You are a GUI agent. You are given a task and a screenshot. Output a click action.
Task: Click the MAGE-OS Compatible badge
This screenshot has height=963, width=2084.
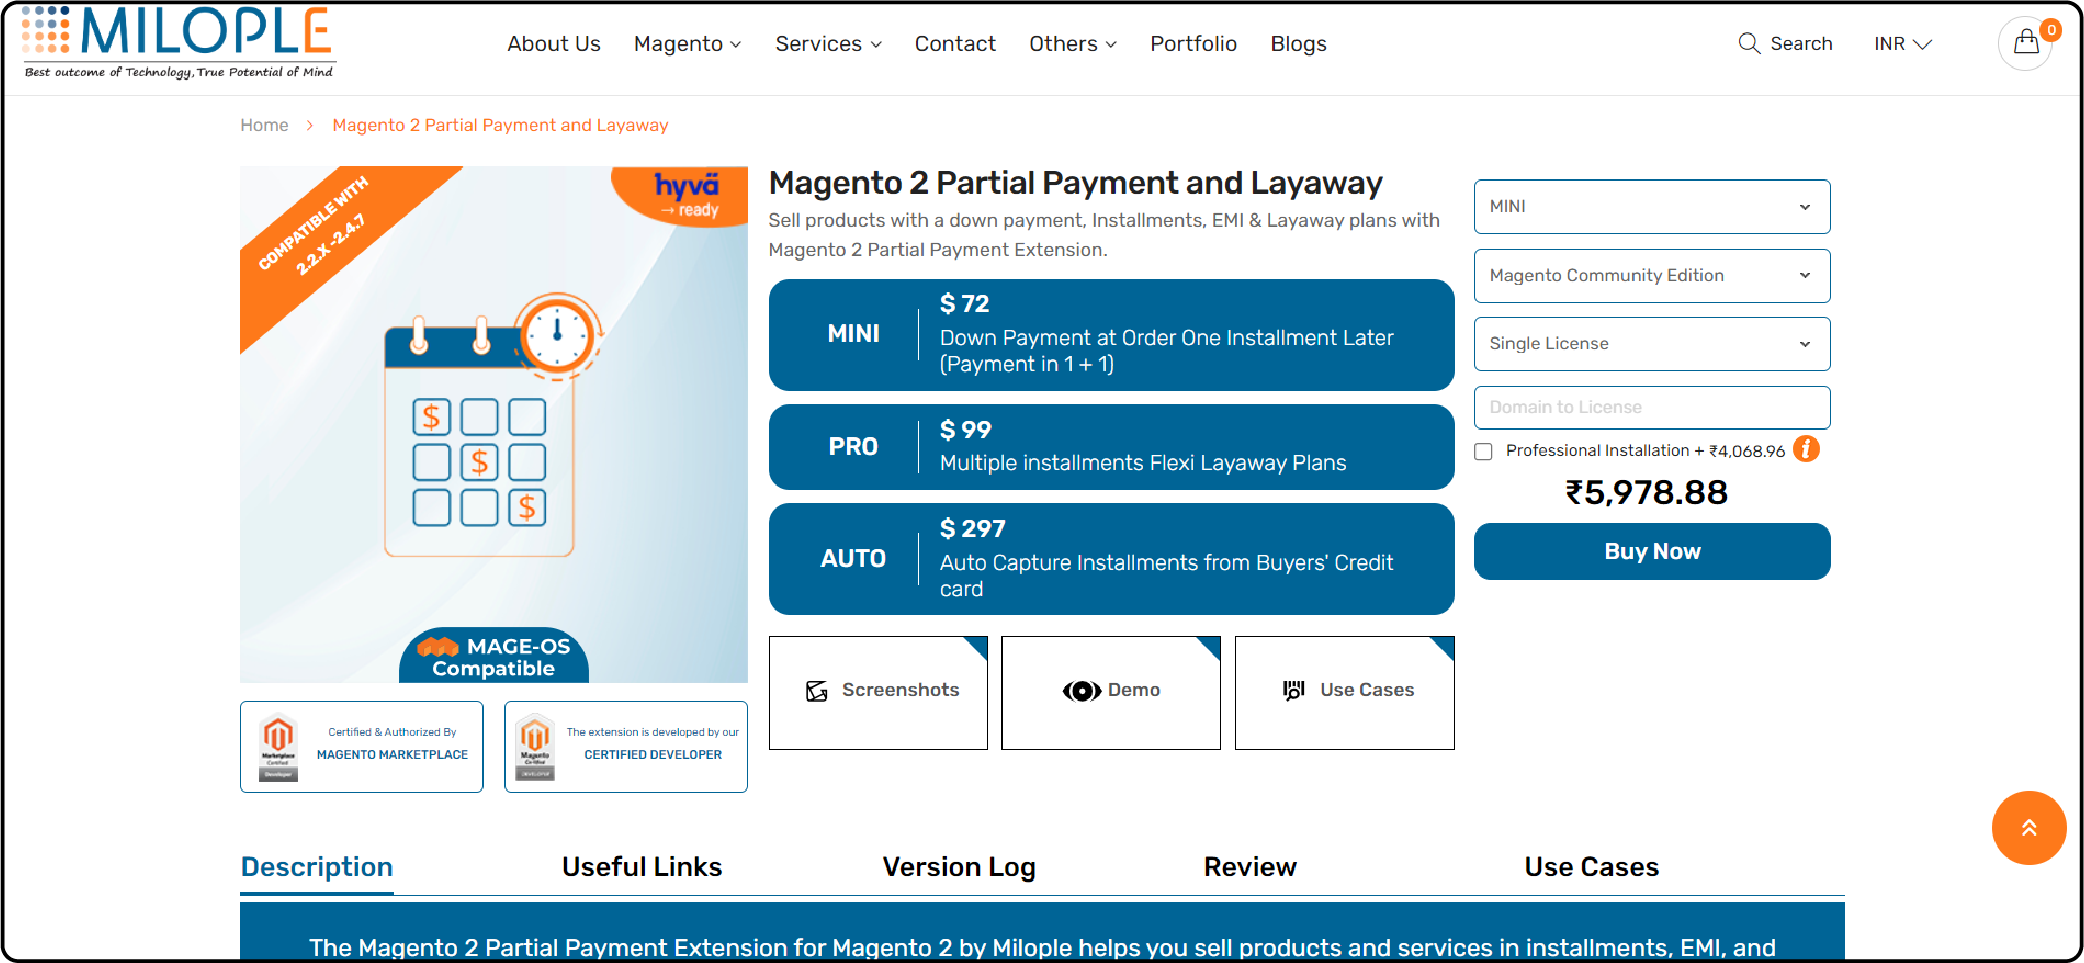click(494, 656)
